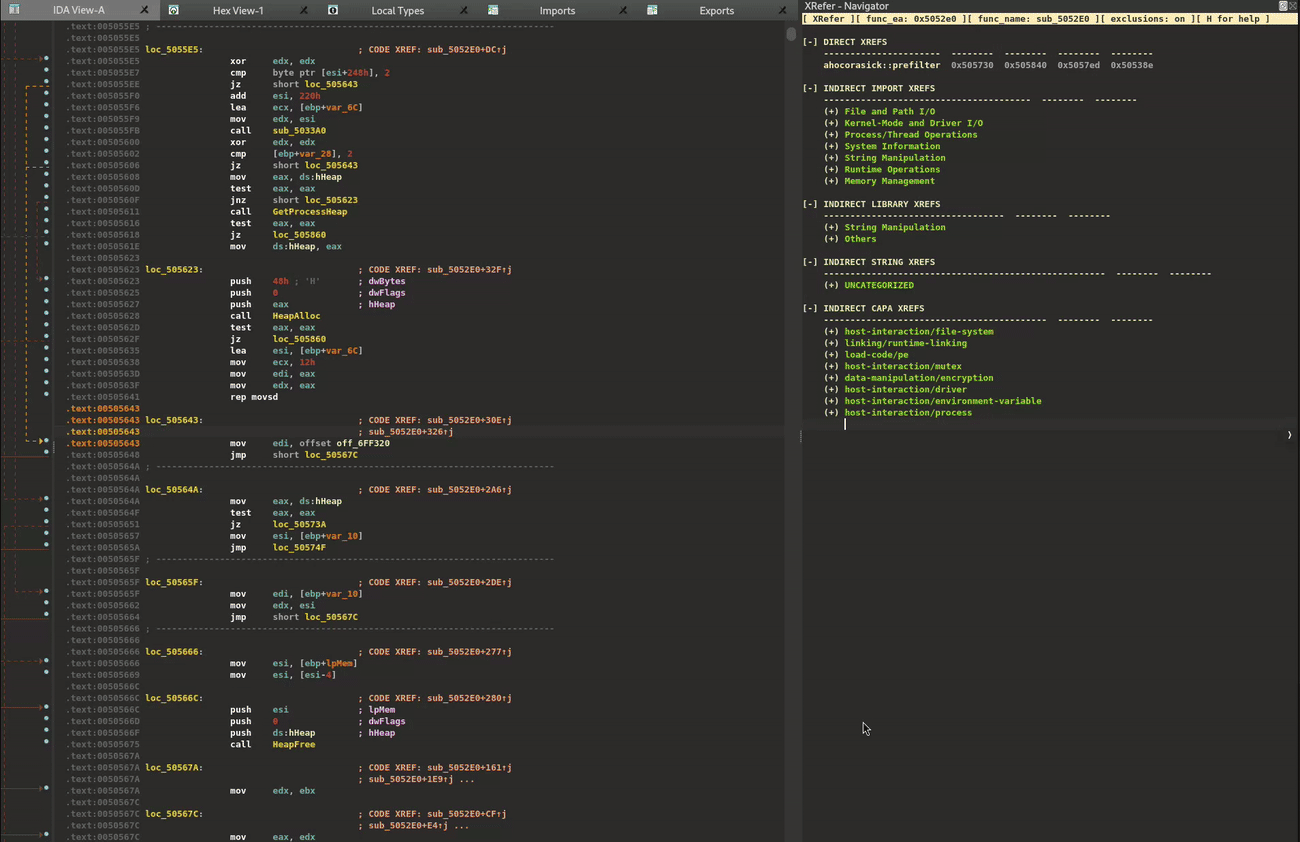Select ahocorasick::prefilter direct xref
This screenshot has width=1300, height=842.
click(x=882, y=65)
